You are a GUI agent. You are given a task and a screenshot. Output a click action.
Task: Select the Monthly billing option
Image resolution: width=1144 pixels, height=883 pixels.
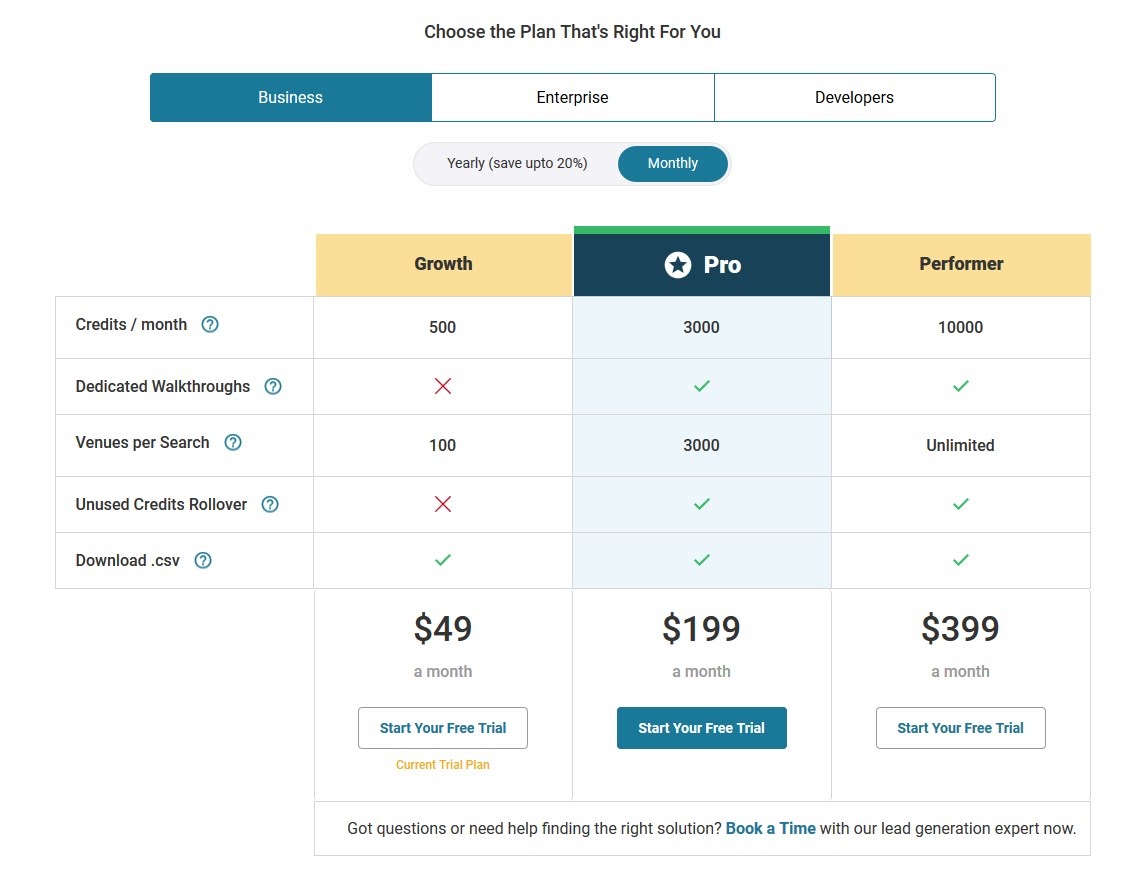673,163
